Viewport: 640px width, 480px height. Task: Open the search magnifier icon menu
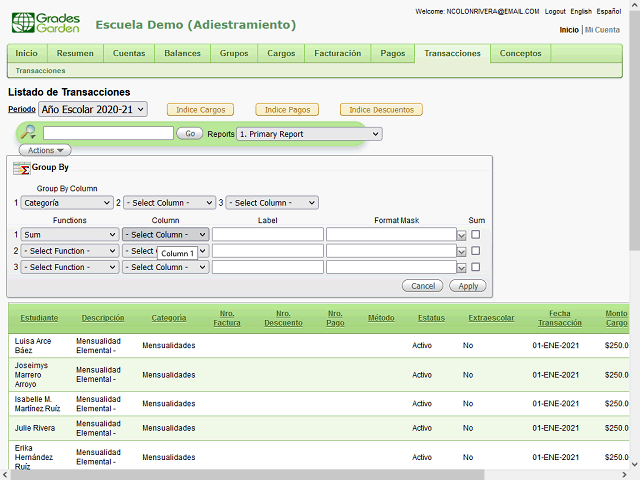[29, 132]
